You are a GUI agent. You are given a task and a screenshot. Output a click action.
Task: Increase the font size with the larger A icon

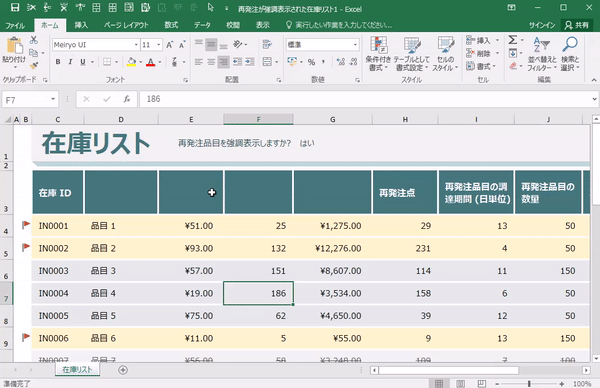170,45
